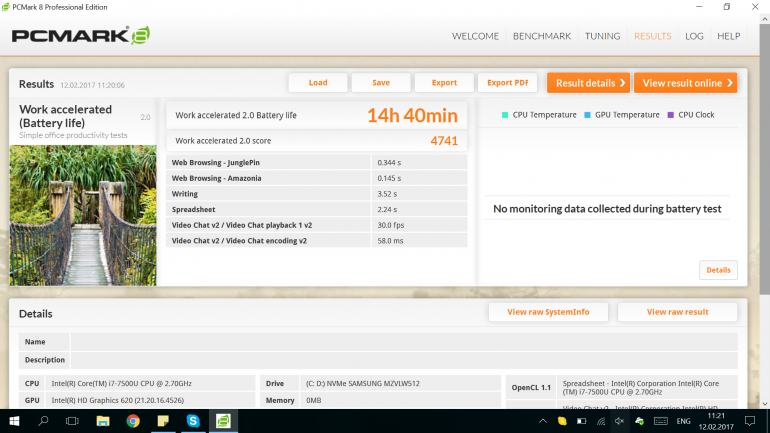Select 'Video Chat encoding v2' row
The height and width of the screenshot is (433, 770).
(317, 241)
